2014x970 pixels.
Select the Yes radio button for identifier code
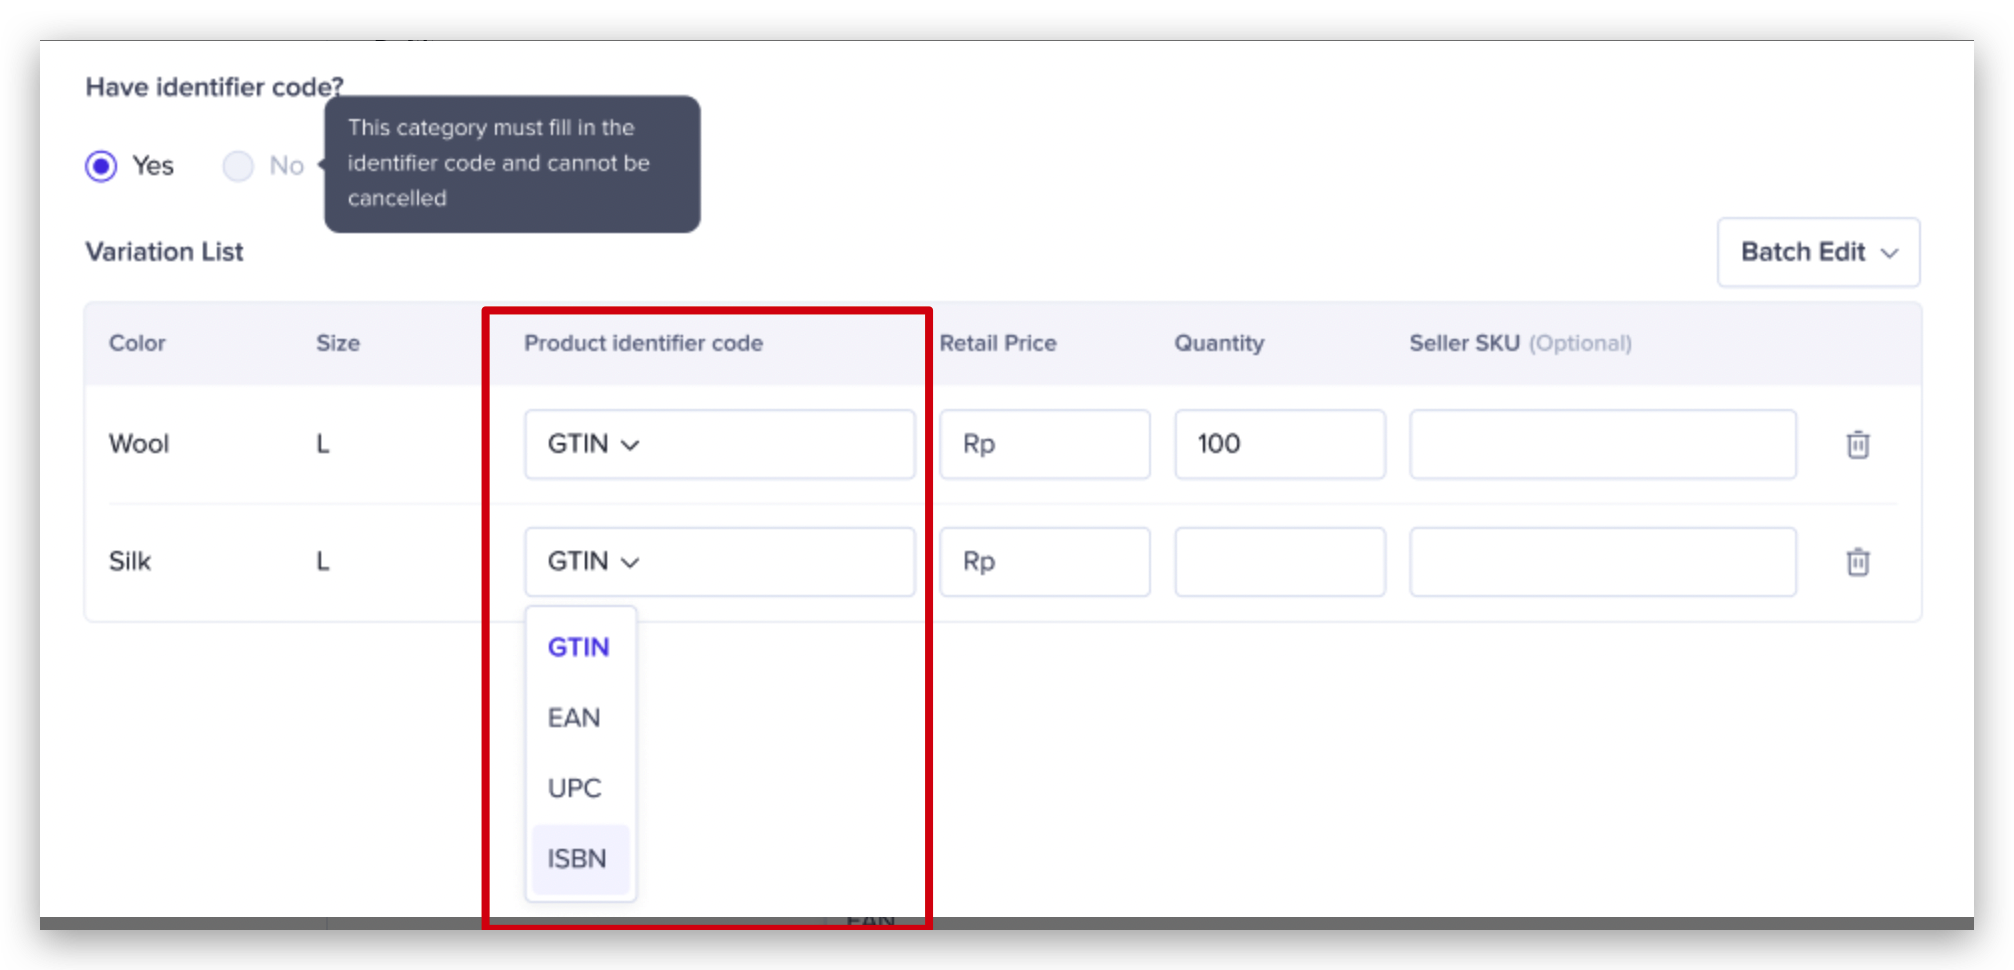101,166
